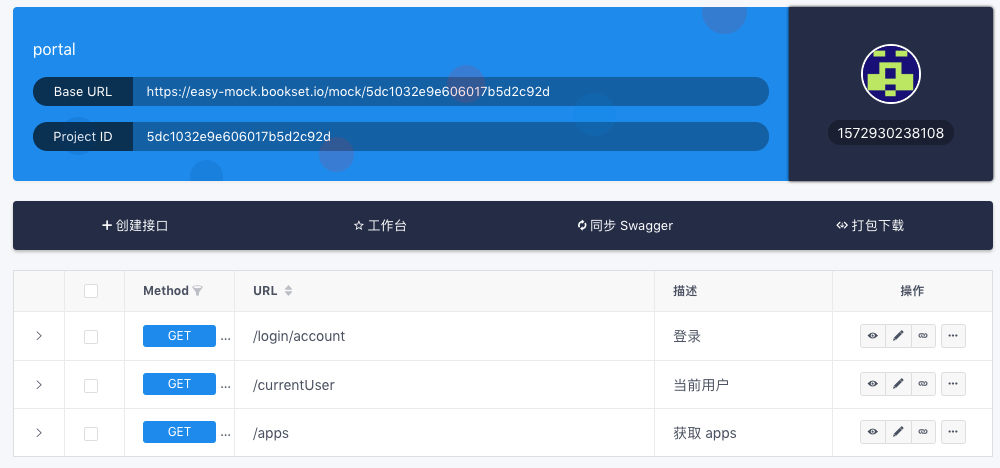Open the 工作台 workbench
Viewport: 1000px width, 468px height.
coord(380,226)
